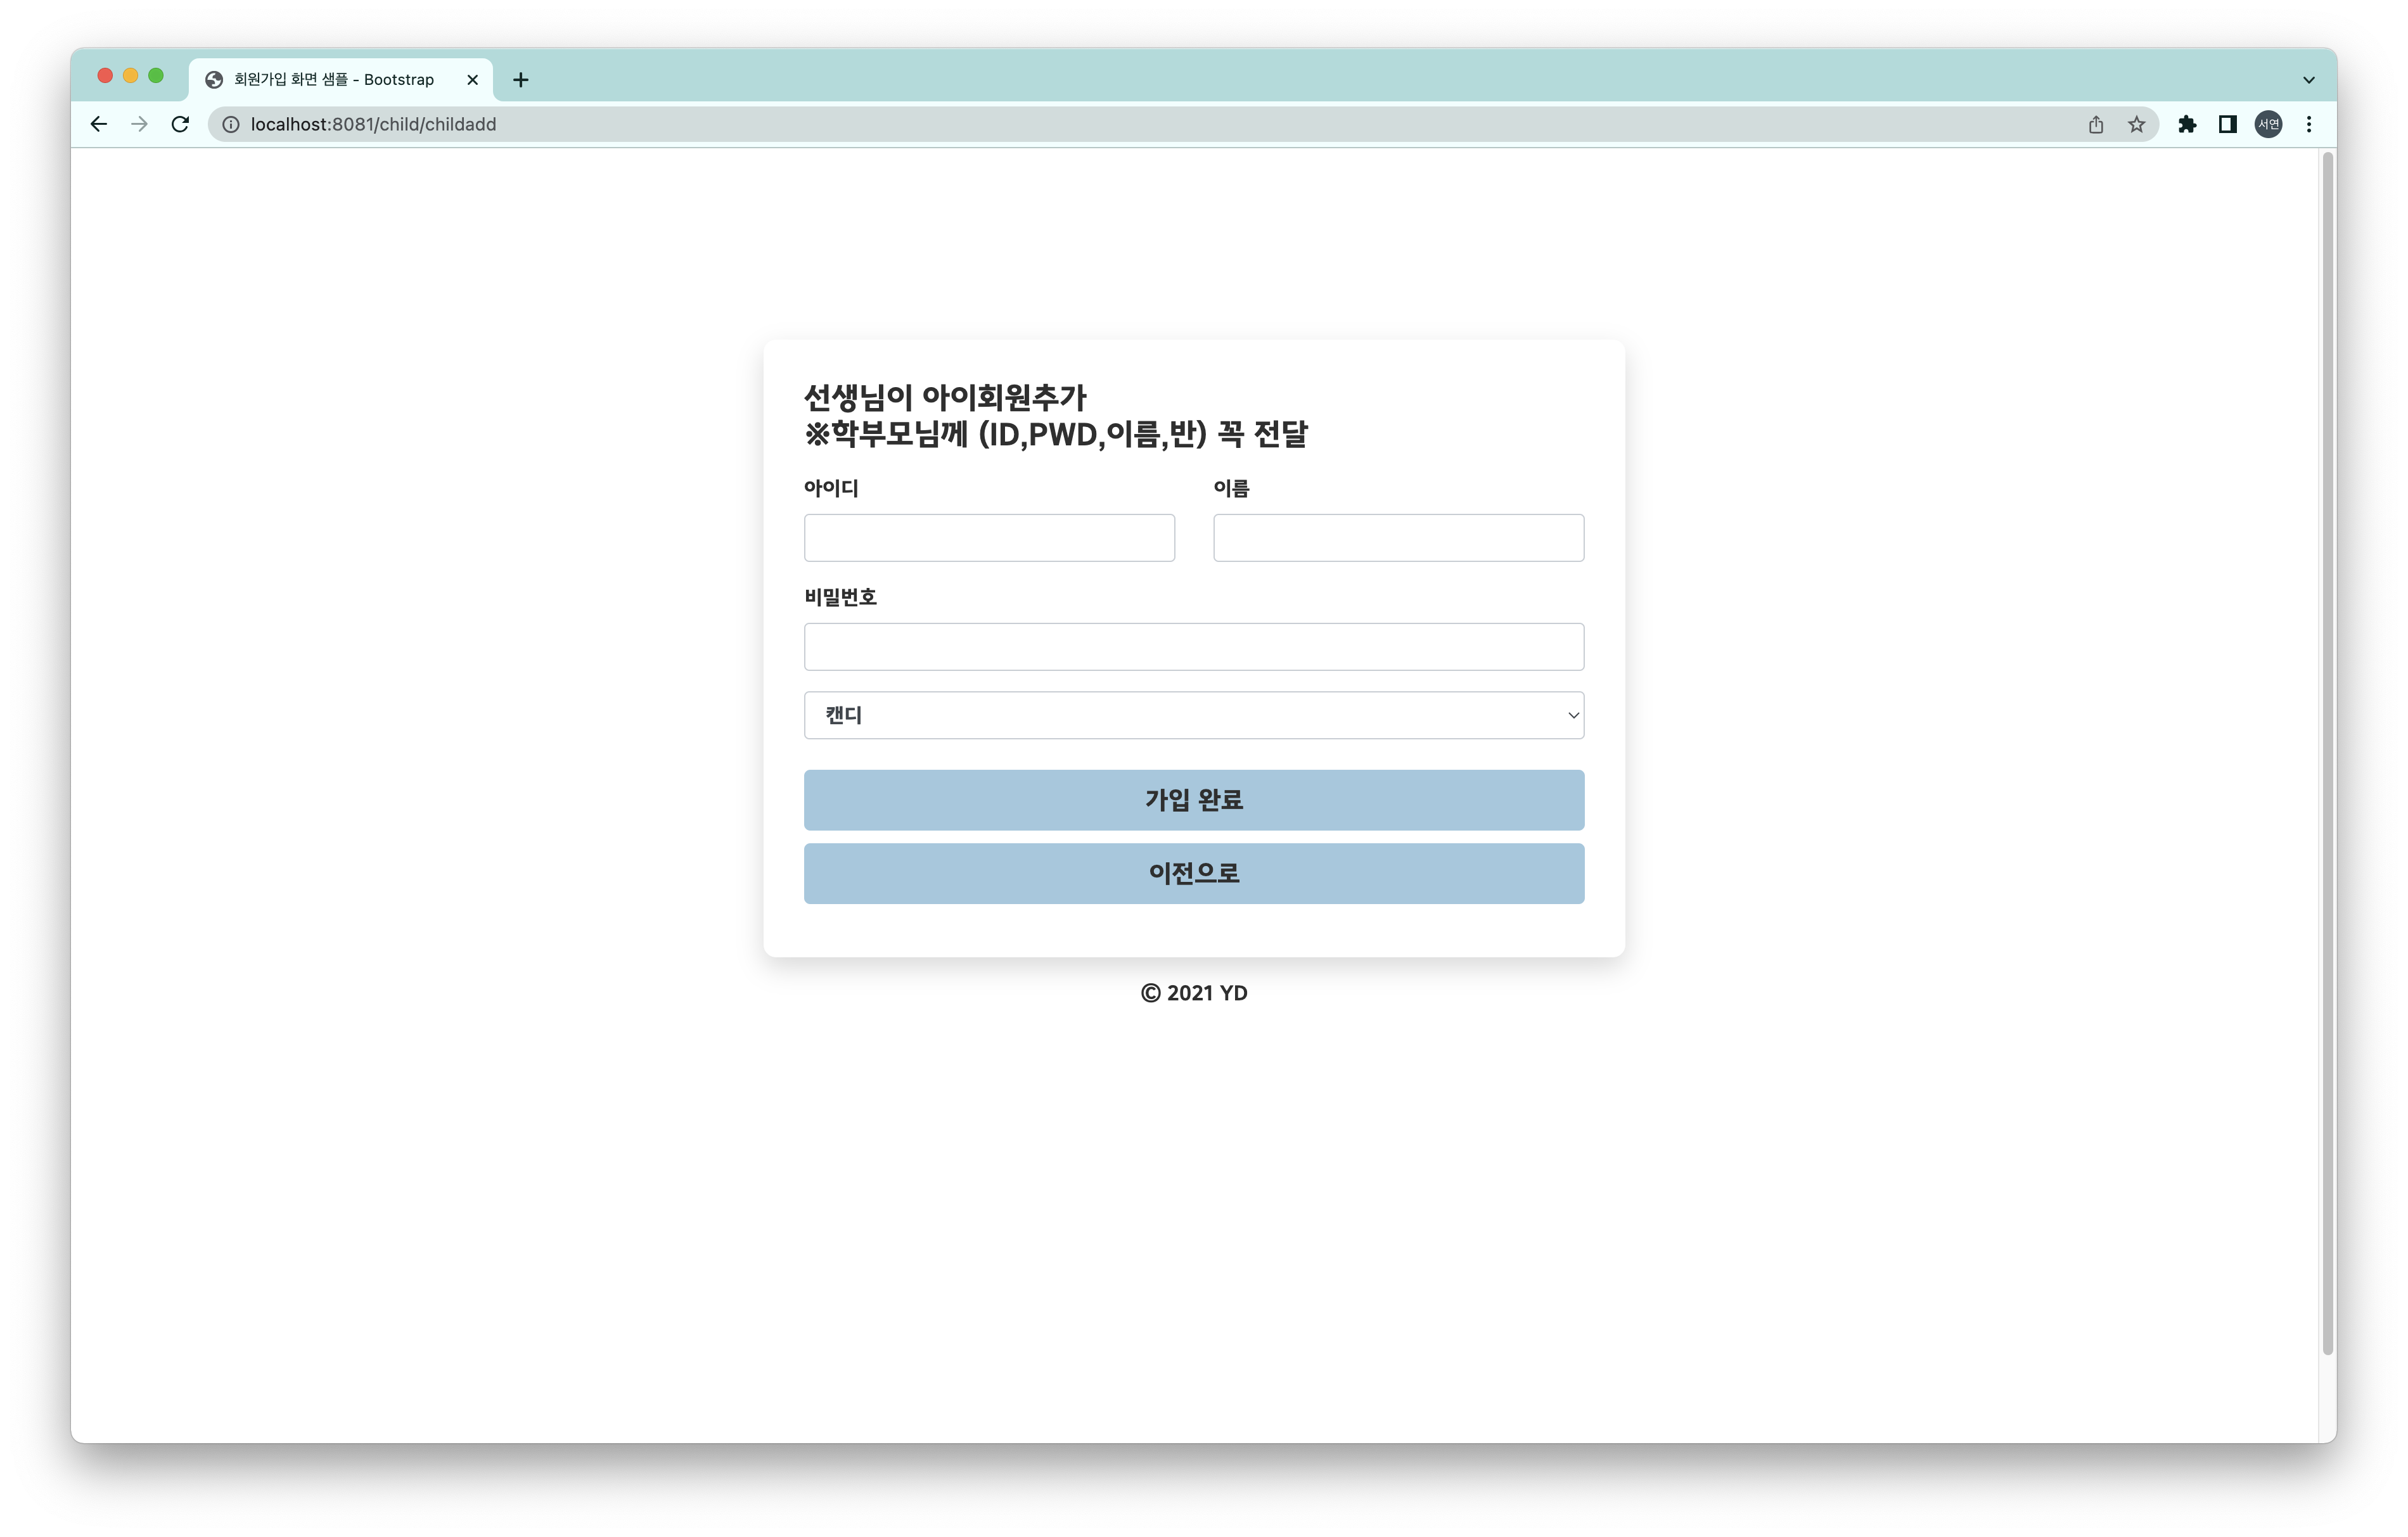Click the forward navigation arrow
The height and width of the screenshot is (1537, 2408).
[139, 124]
